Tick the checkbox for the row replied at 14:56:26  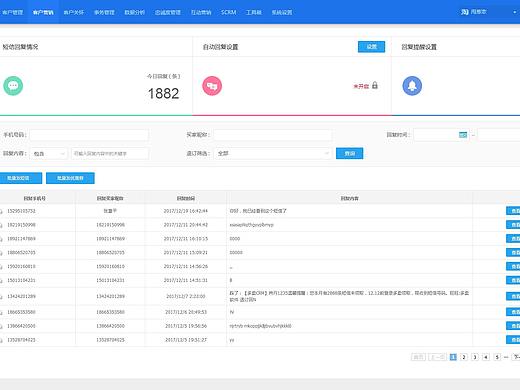click(x=1, y=266)
